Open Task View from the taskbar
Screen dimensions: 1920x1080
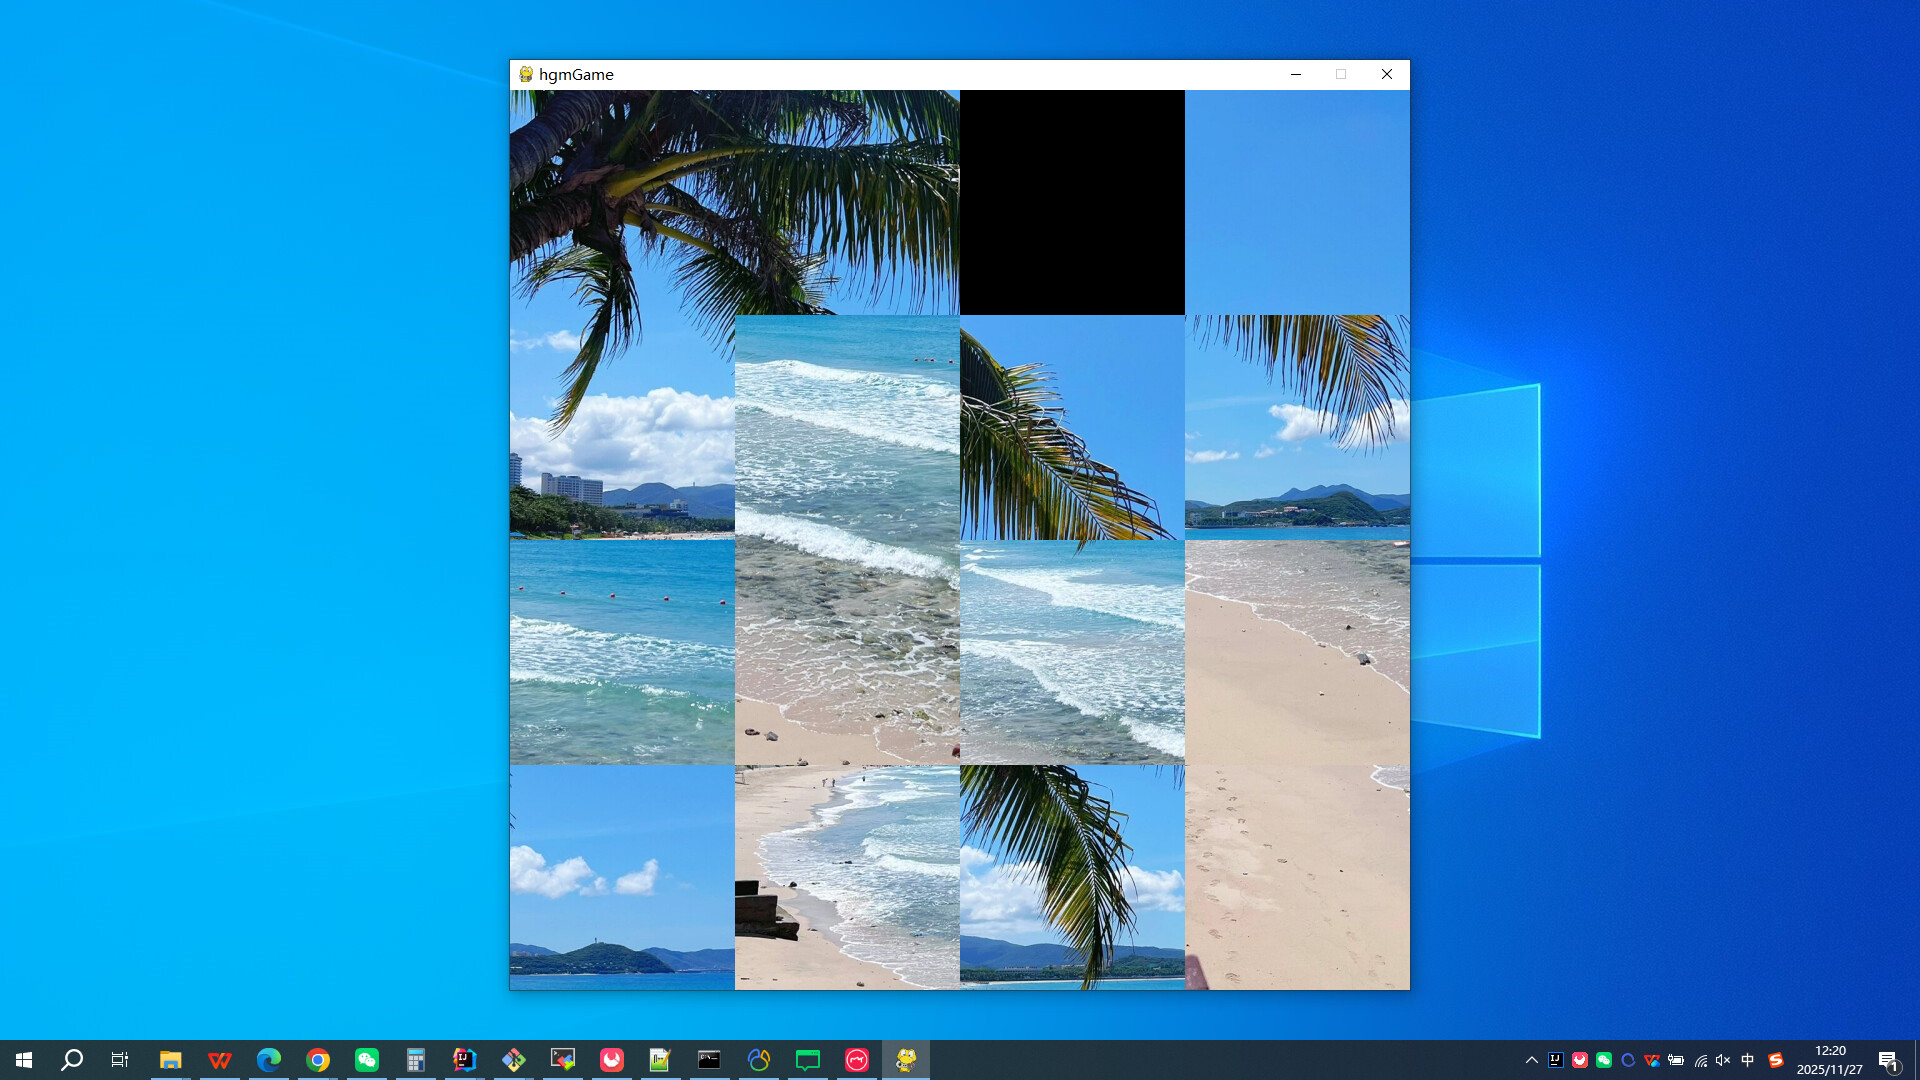click(120, 1060)
